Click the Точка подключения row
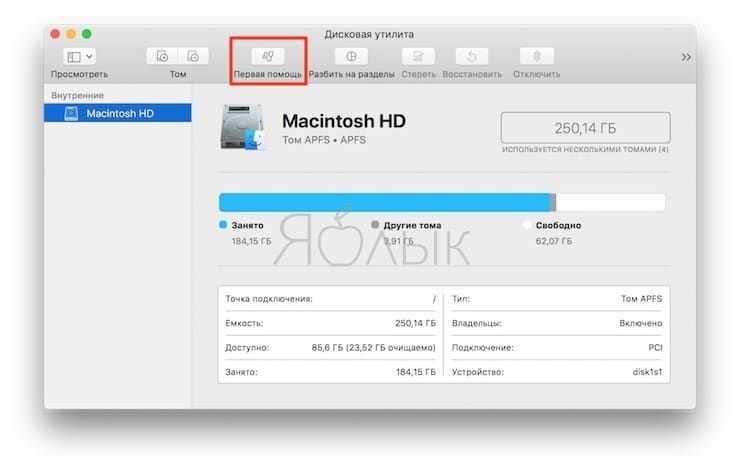This screenshot has width=740, height=472. click(x=330, y=299)
